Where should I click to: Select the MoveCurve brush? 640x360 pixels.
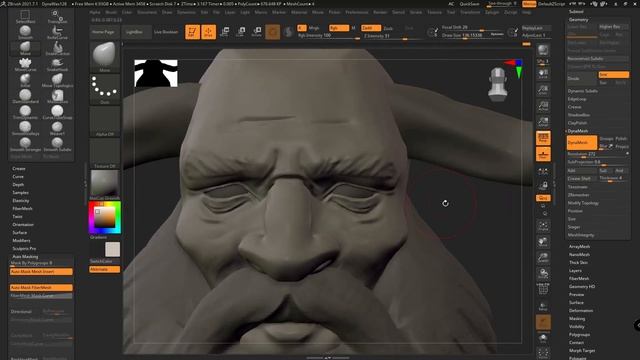(x=25, y=64)
